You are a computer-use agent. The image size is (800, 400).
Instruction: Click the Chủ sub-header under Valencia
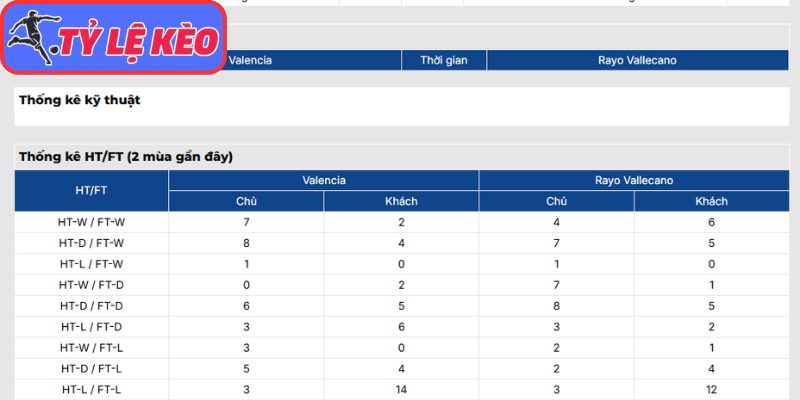[246, 201]
